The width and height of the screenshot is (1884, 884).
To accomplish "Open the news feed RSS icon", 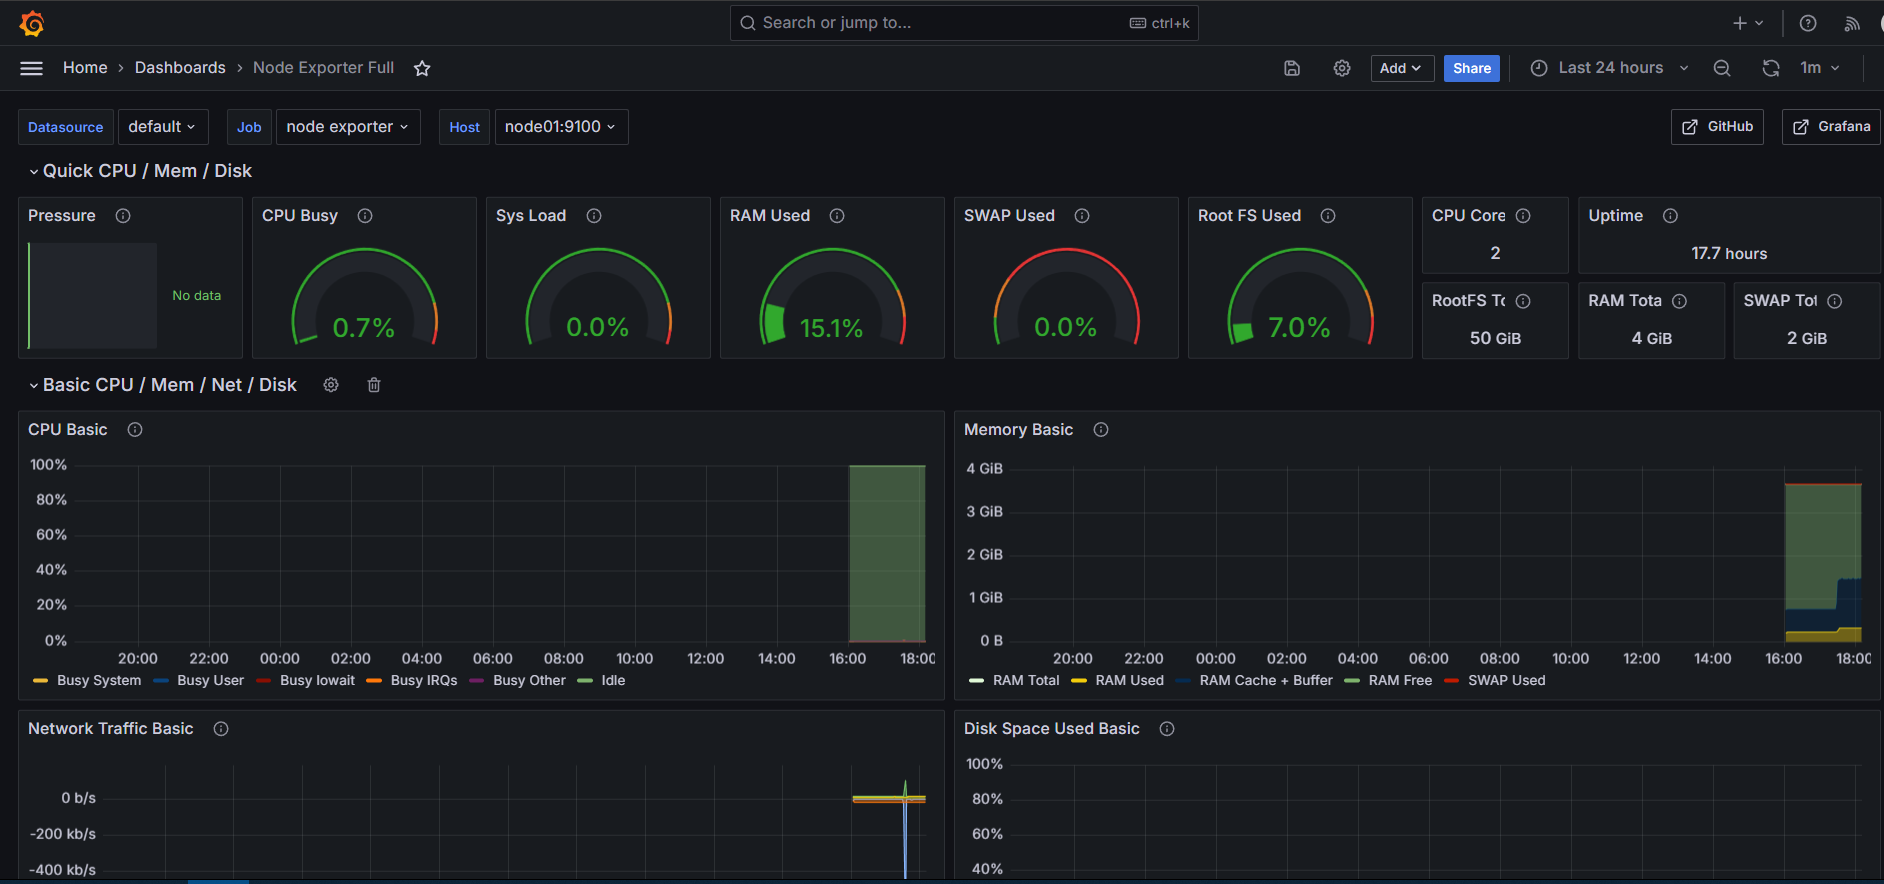I will pos(1852,23).
